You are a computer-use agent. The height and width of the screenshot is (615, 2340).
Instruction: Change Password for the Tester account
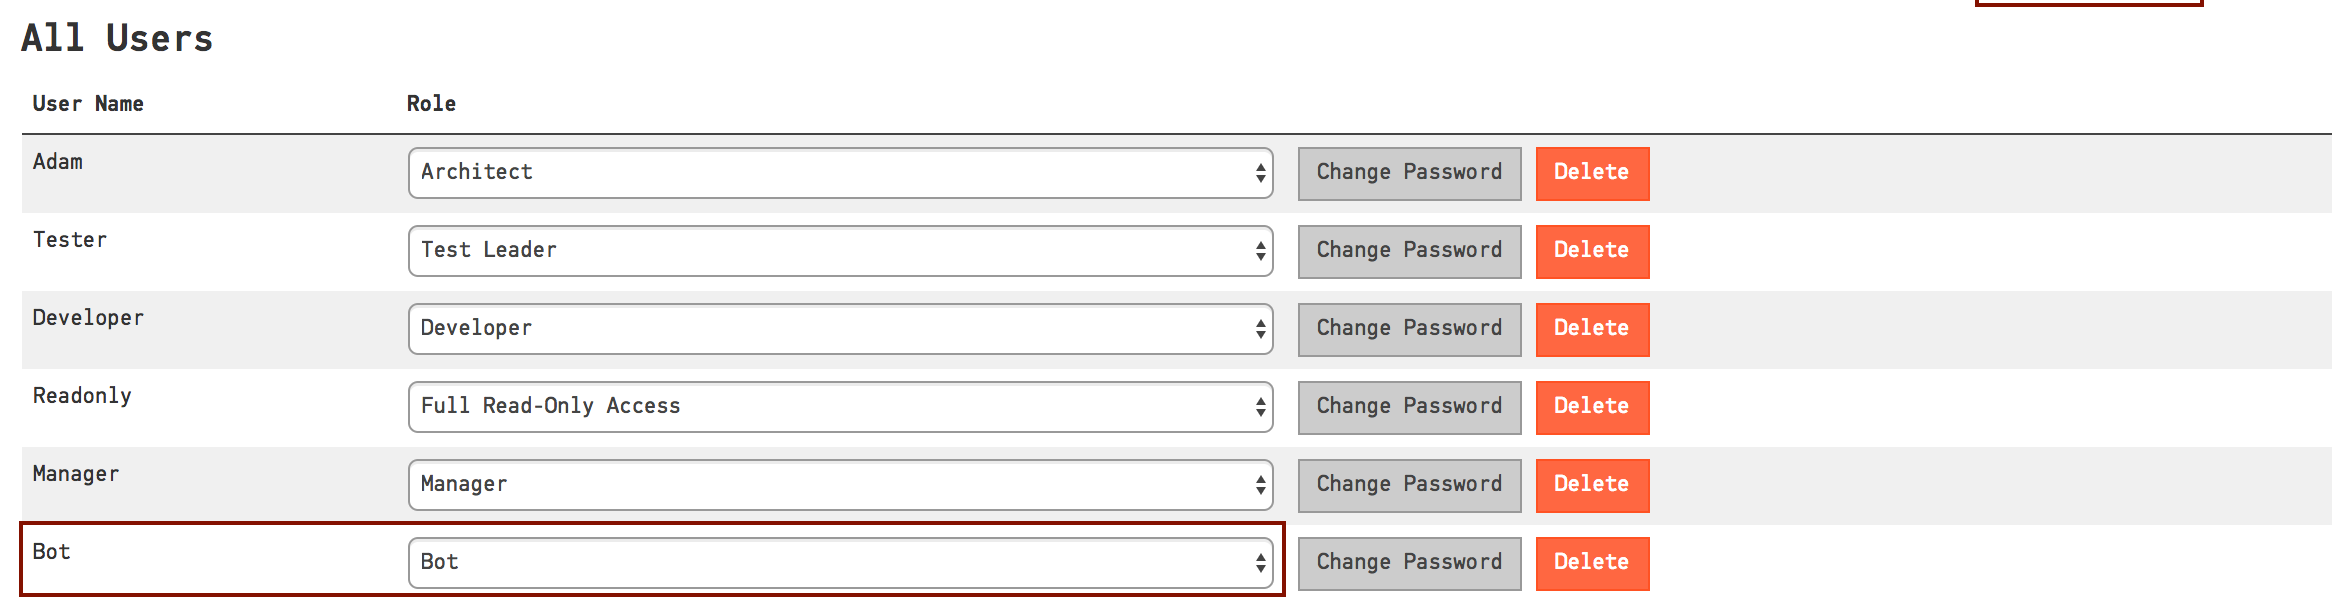1409,250
